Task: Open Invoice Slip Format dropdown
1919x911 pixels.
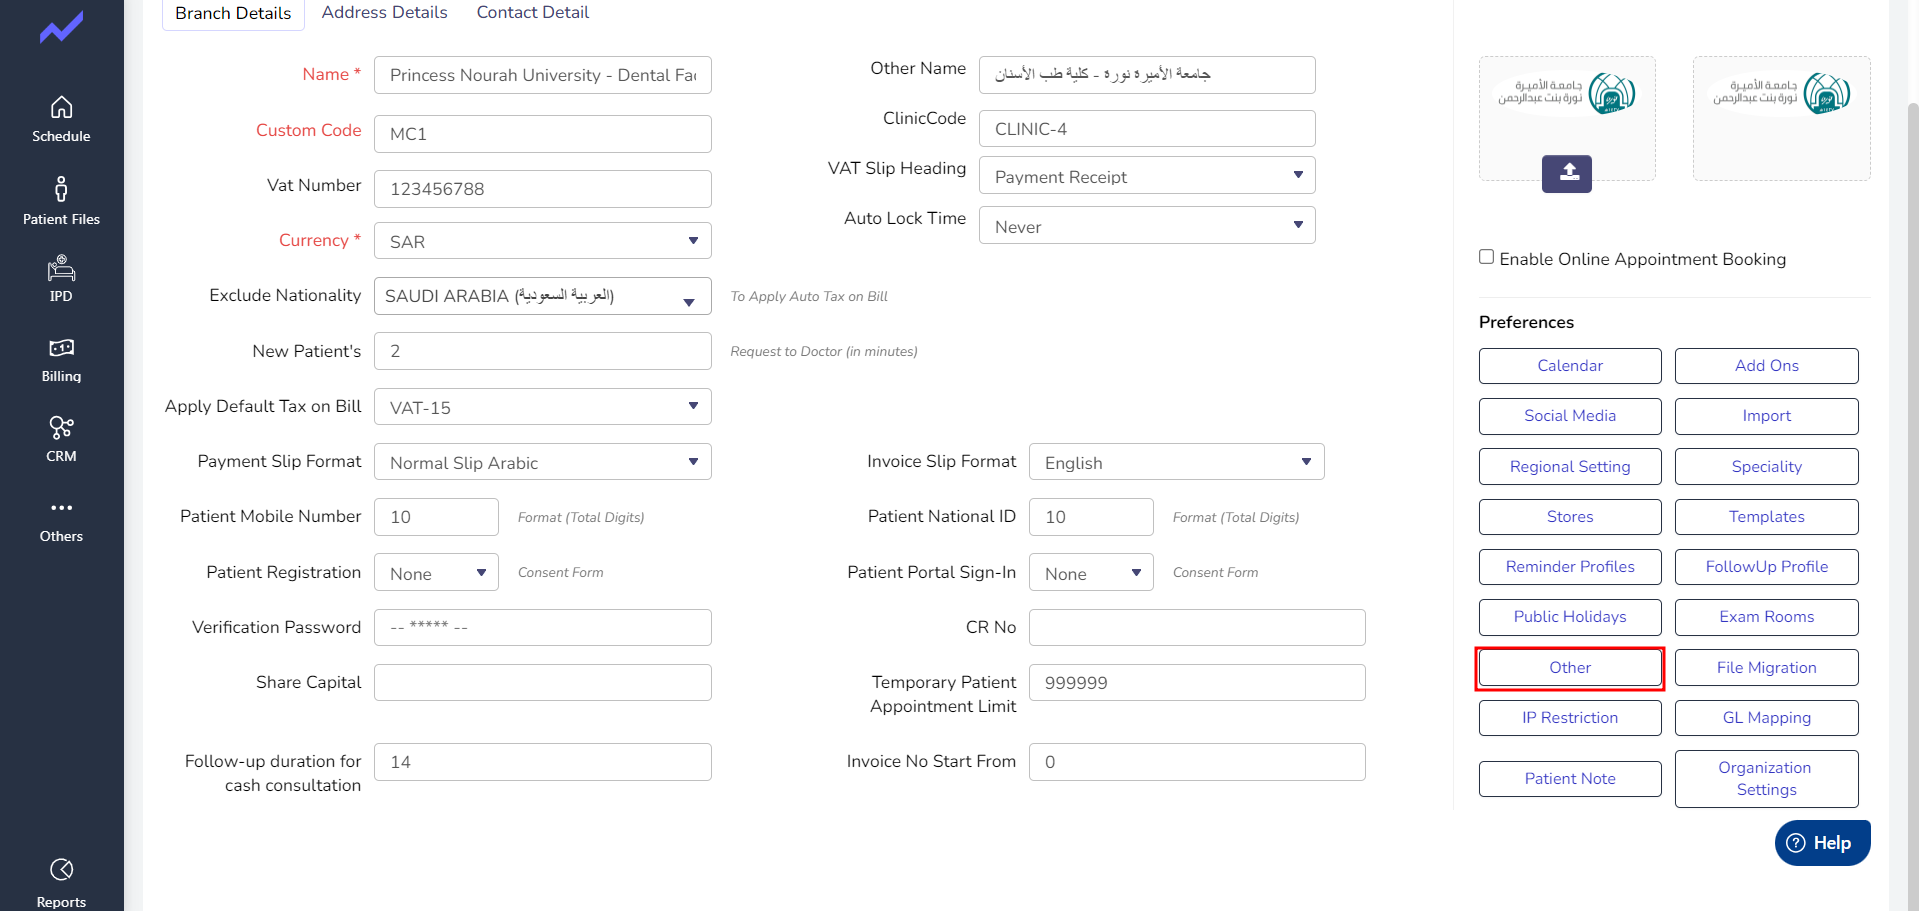Action: [1177, 462]
